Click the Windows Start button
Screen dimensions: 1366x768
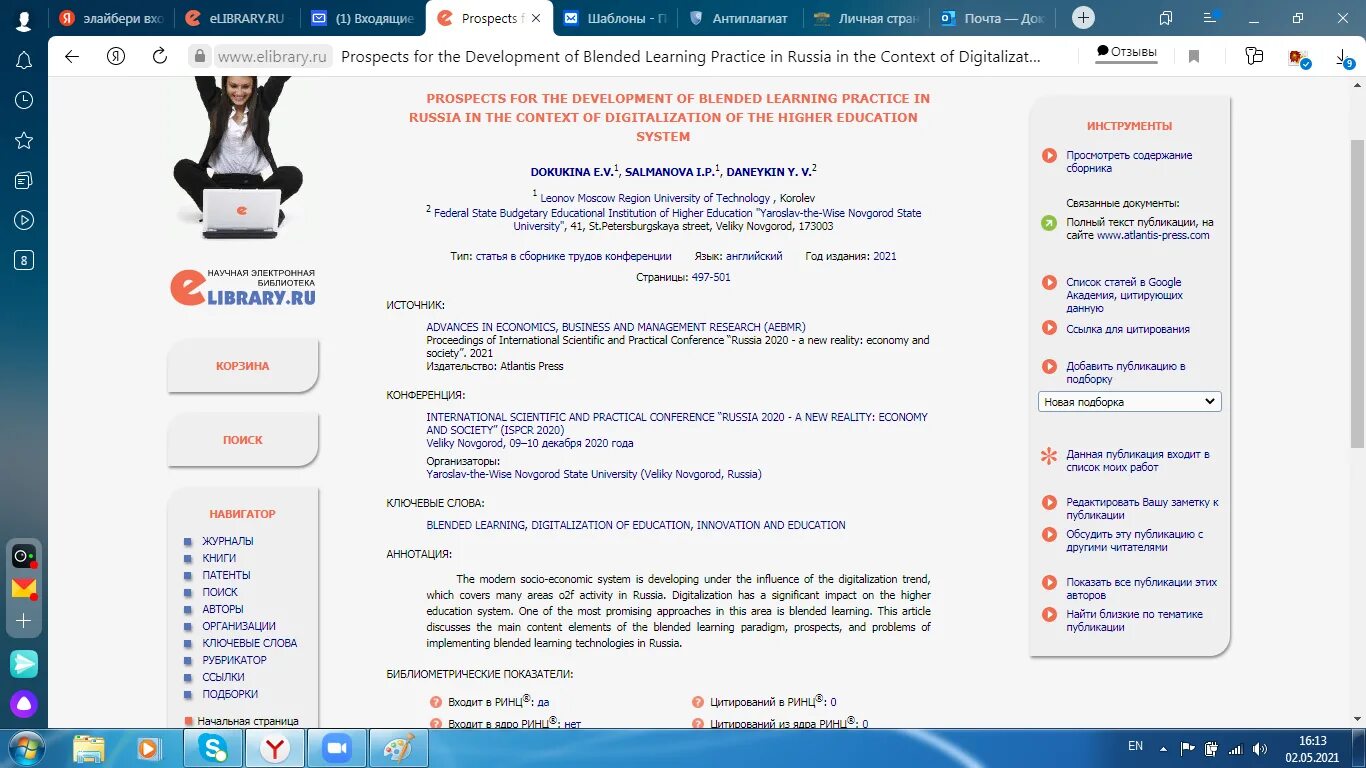tap(25, 748)
